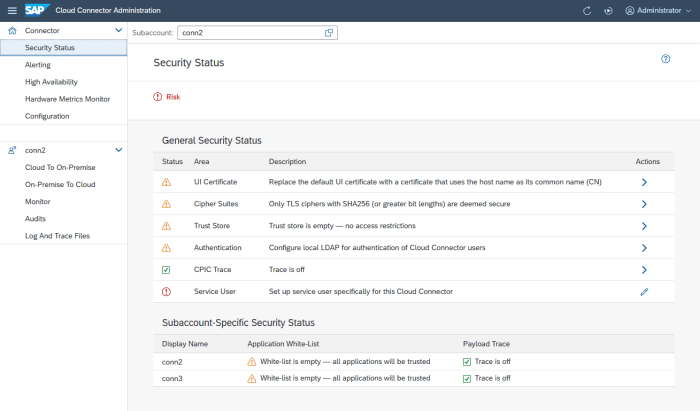Click the restart icon next to refresh
Viewport: 700px width, 411px height.
[608, 11]
